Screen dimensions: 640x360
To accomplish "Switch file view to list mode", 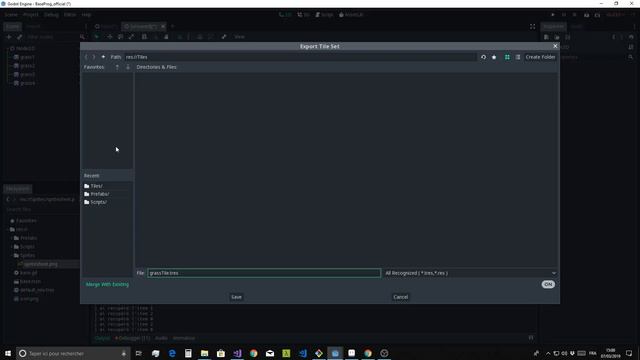I will (x=518, y=57).
